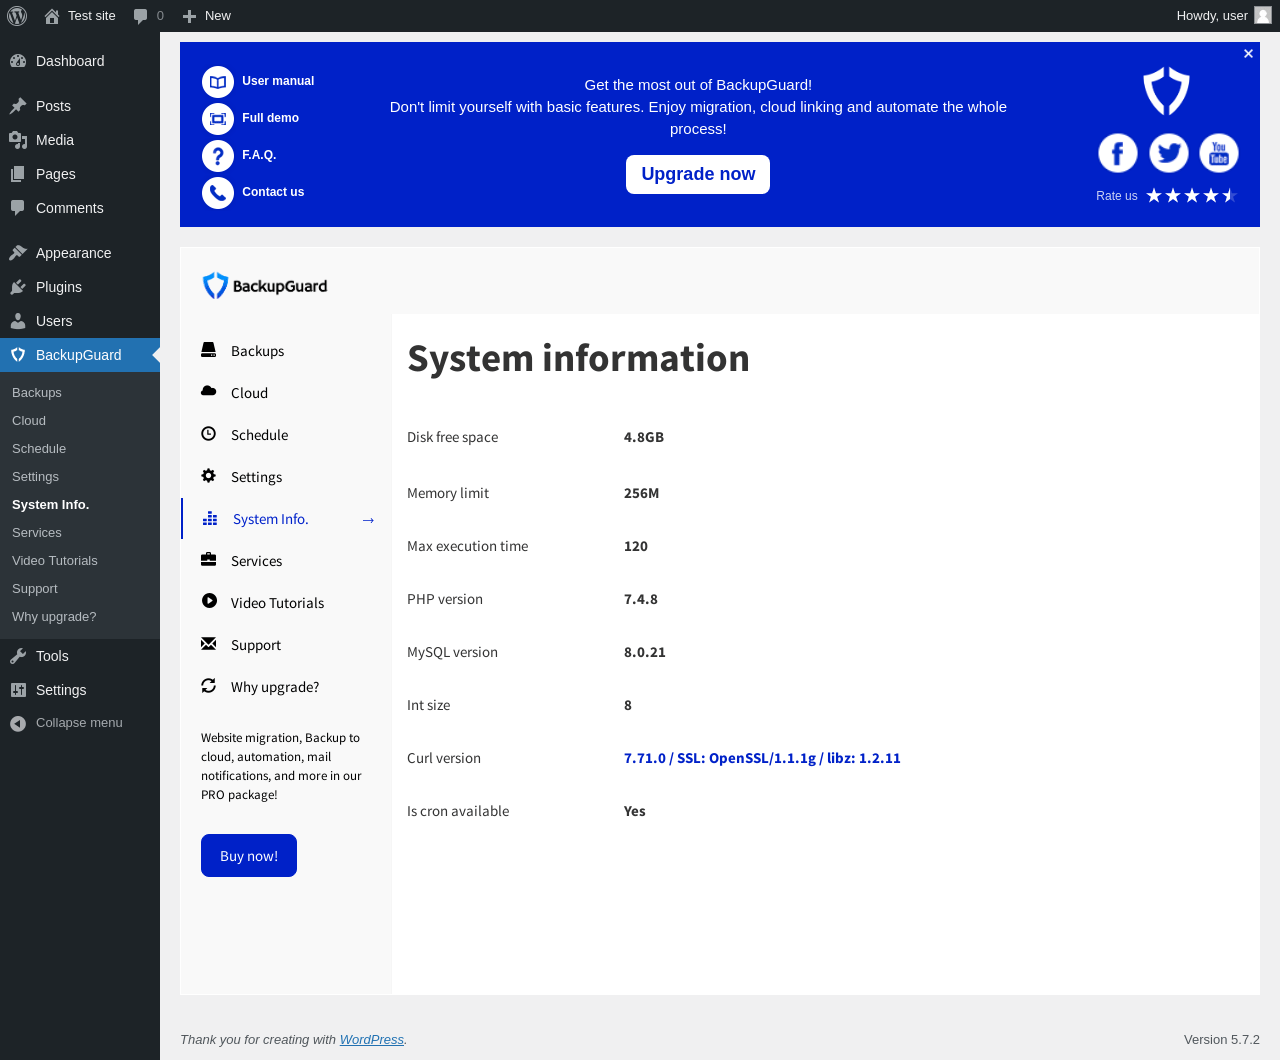Open Tools in the sidebar
This screenshot has height=1060, width=1280.
(x=80, y=656)
